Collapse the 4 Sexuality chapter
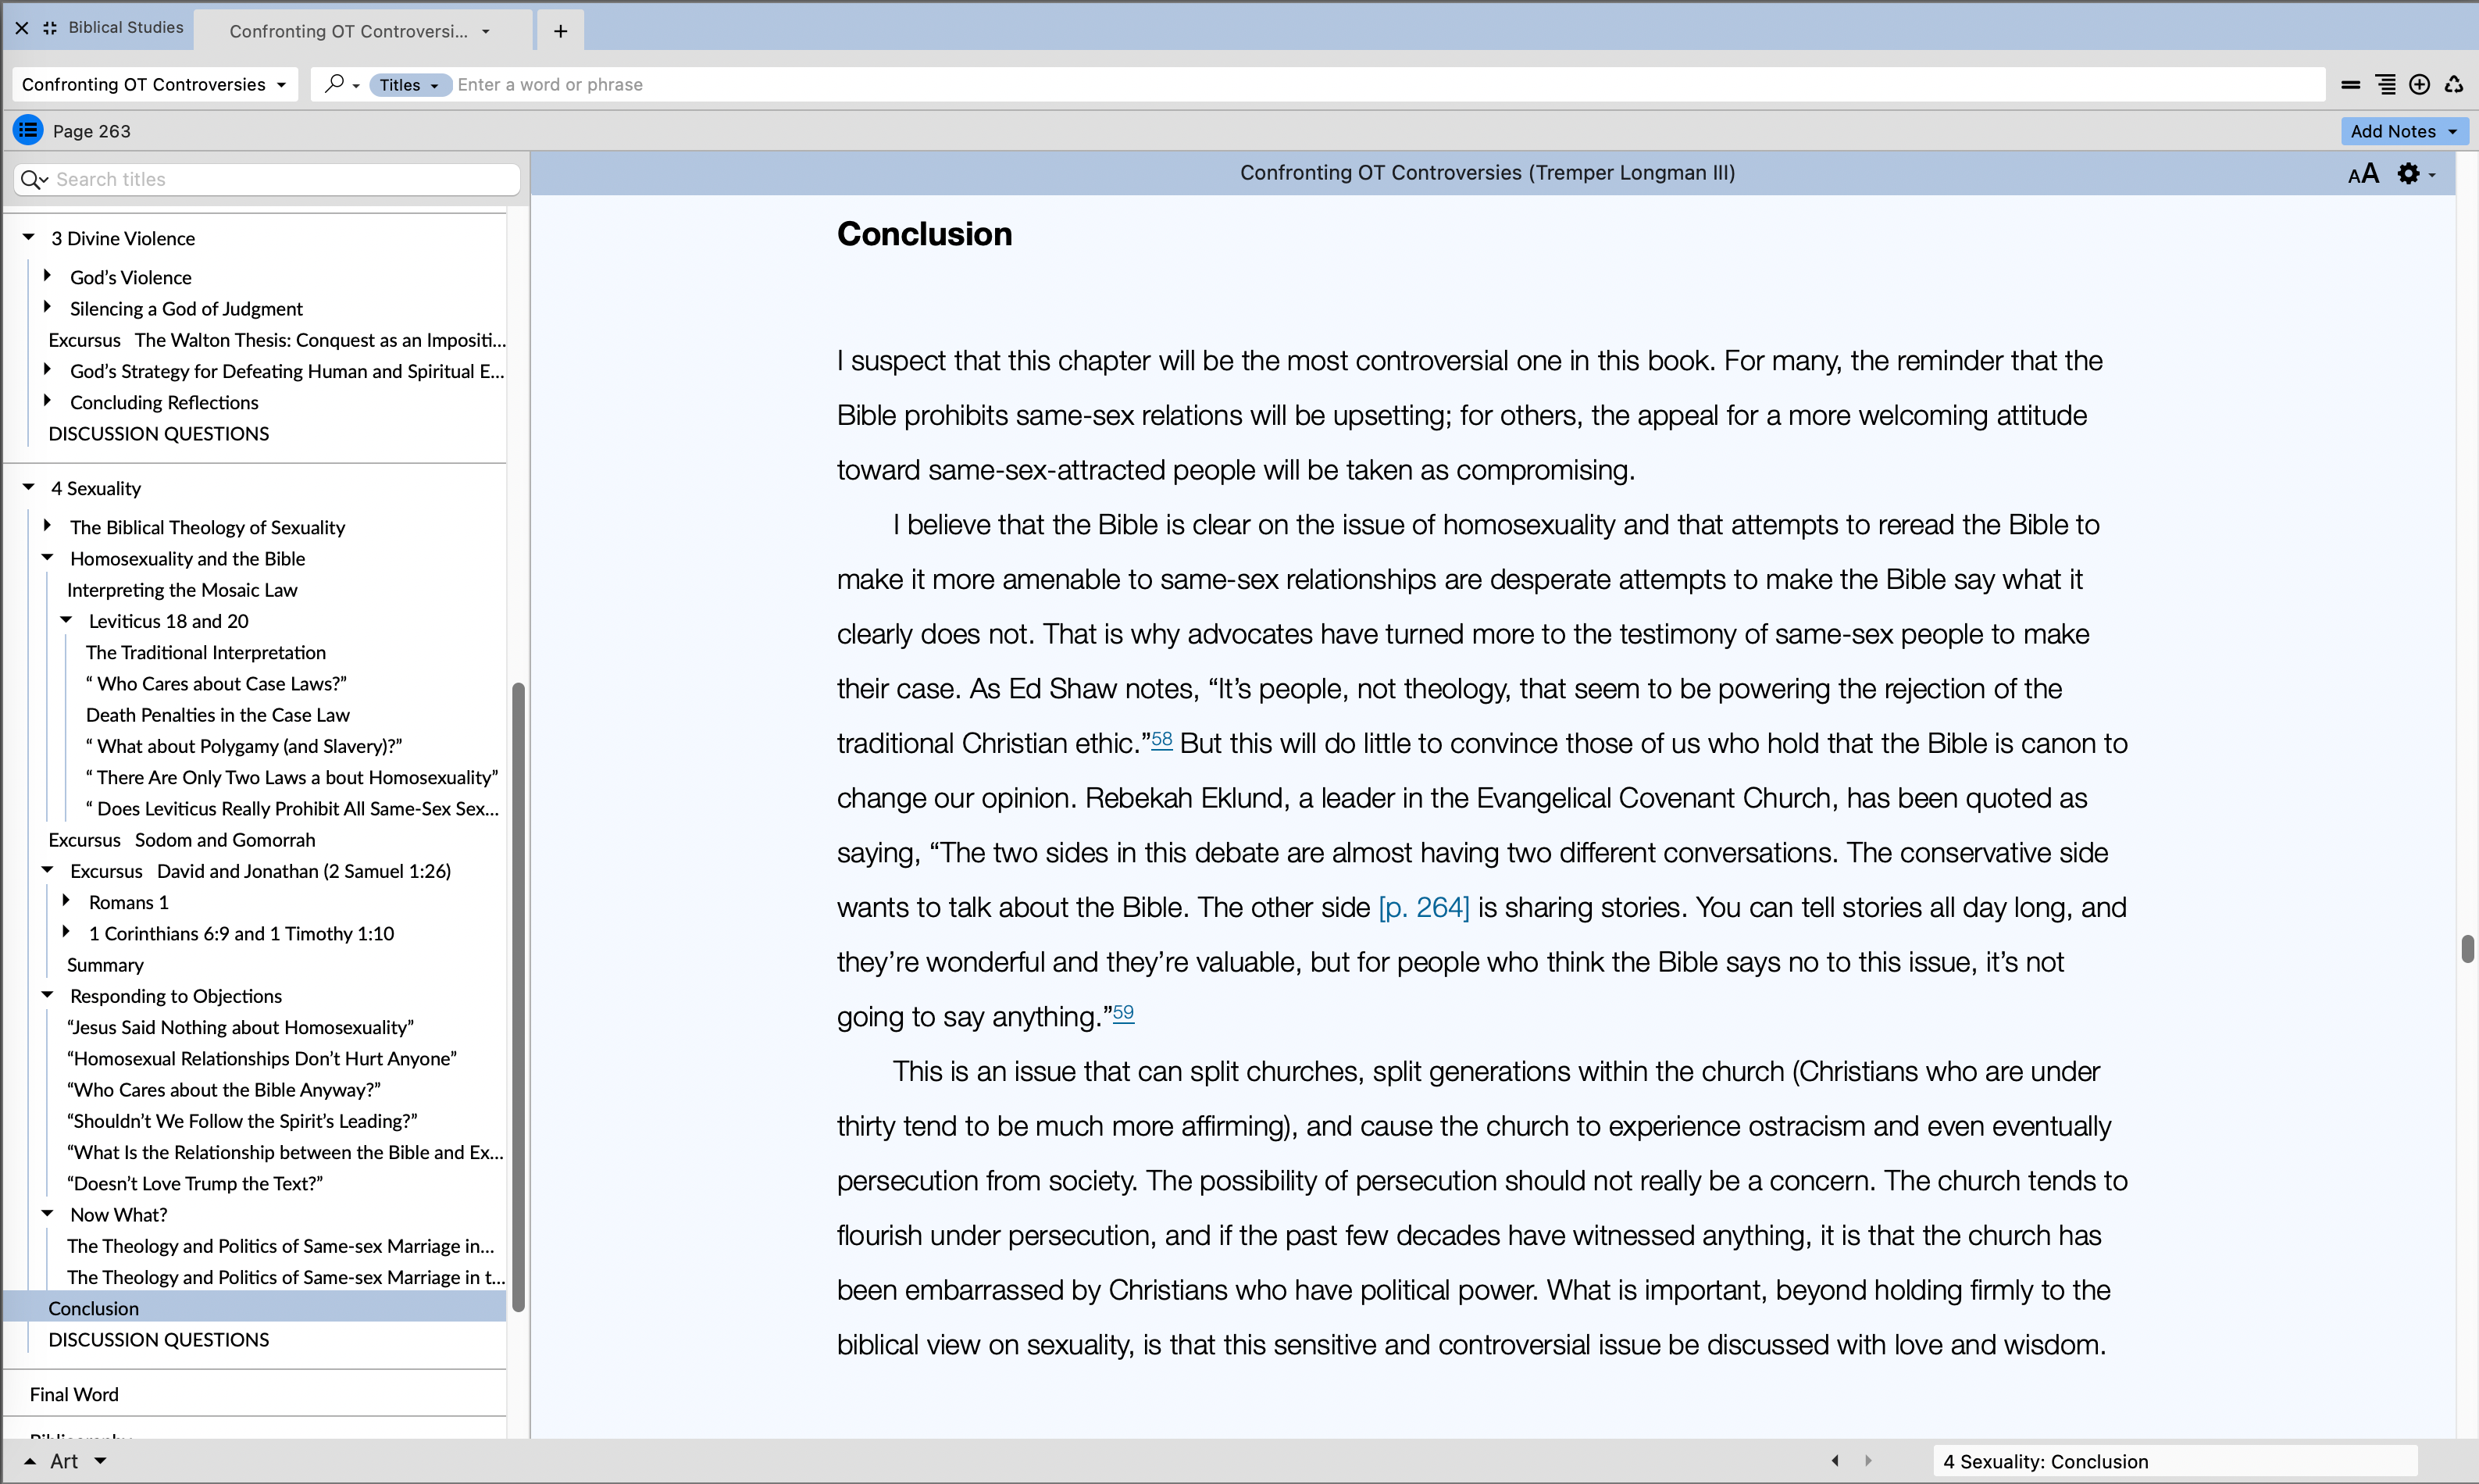This screenshot has width=2479, height=1484. click(29, 487)
